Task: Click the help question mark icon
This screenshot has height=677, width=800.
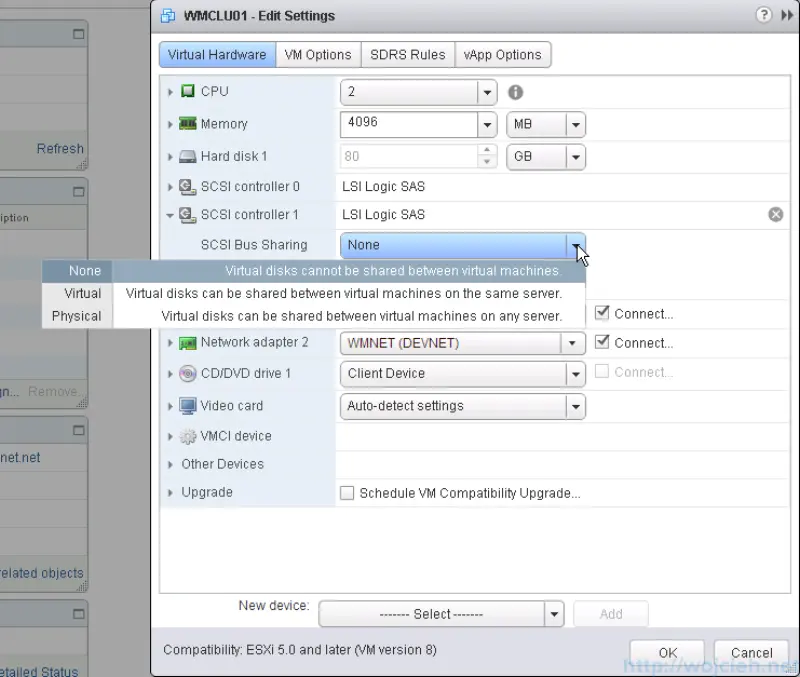Action: coord(763,15)
